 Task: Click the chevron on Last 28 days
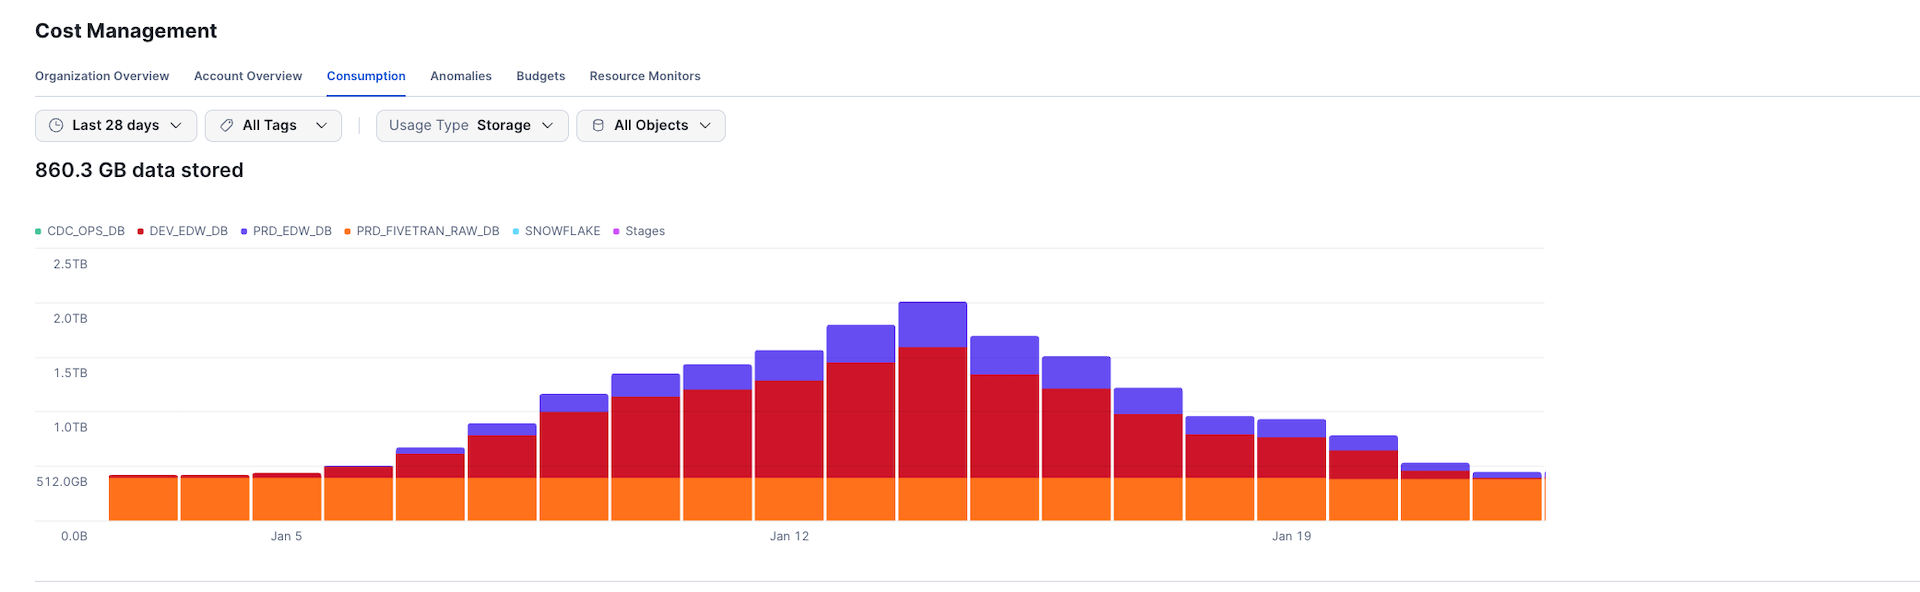click(176, 125)
